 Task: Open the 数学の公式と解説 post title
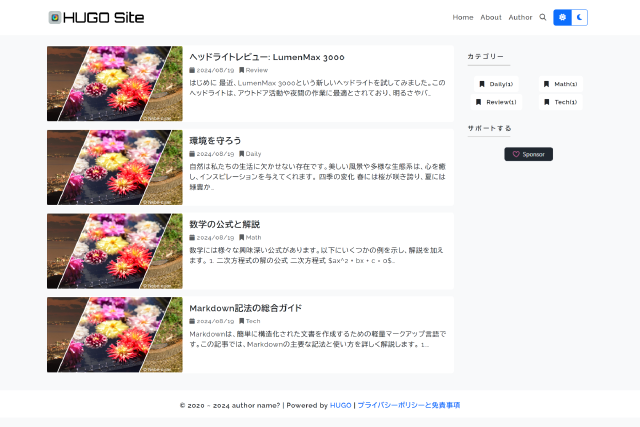pos(225,224)
